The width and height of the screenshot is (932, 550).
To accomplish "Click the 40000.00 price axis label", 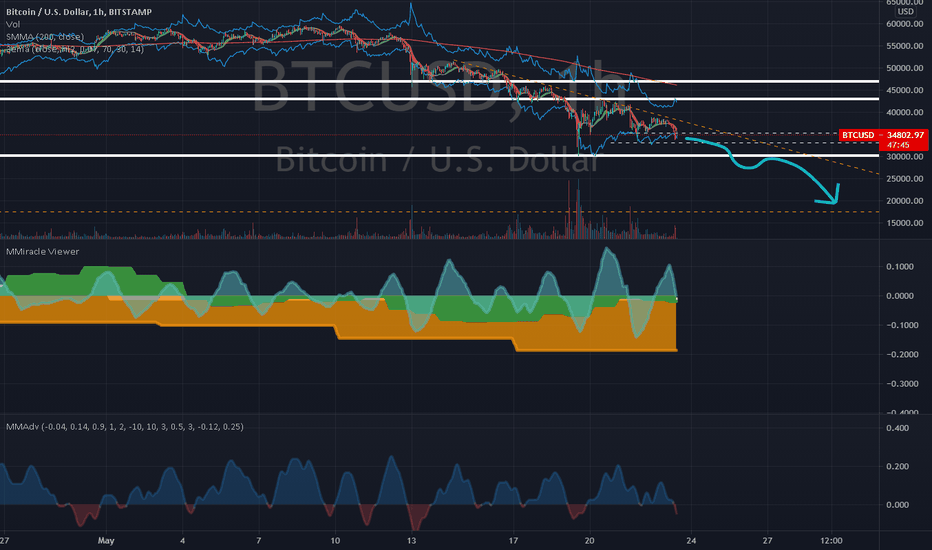I will click(x=905, y=112).
